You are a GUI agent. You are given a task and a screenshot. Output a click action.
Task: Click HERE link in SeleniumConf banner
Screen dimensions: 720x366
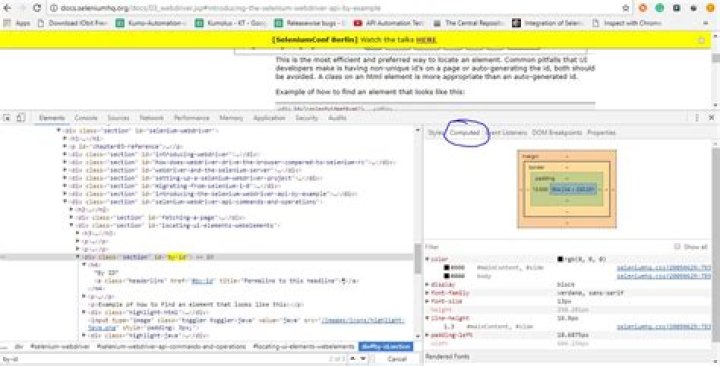tap(426, 40)
